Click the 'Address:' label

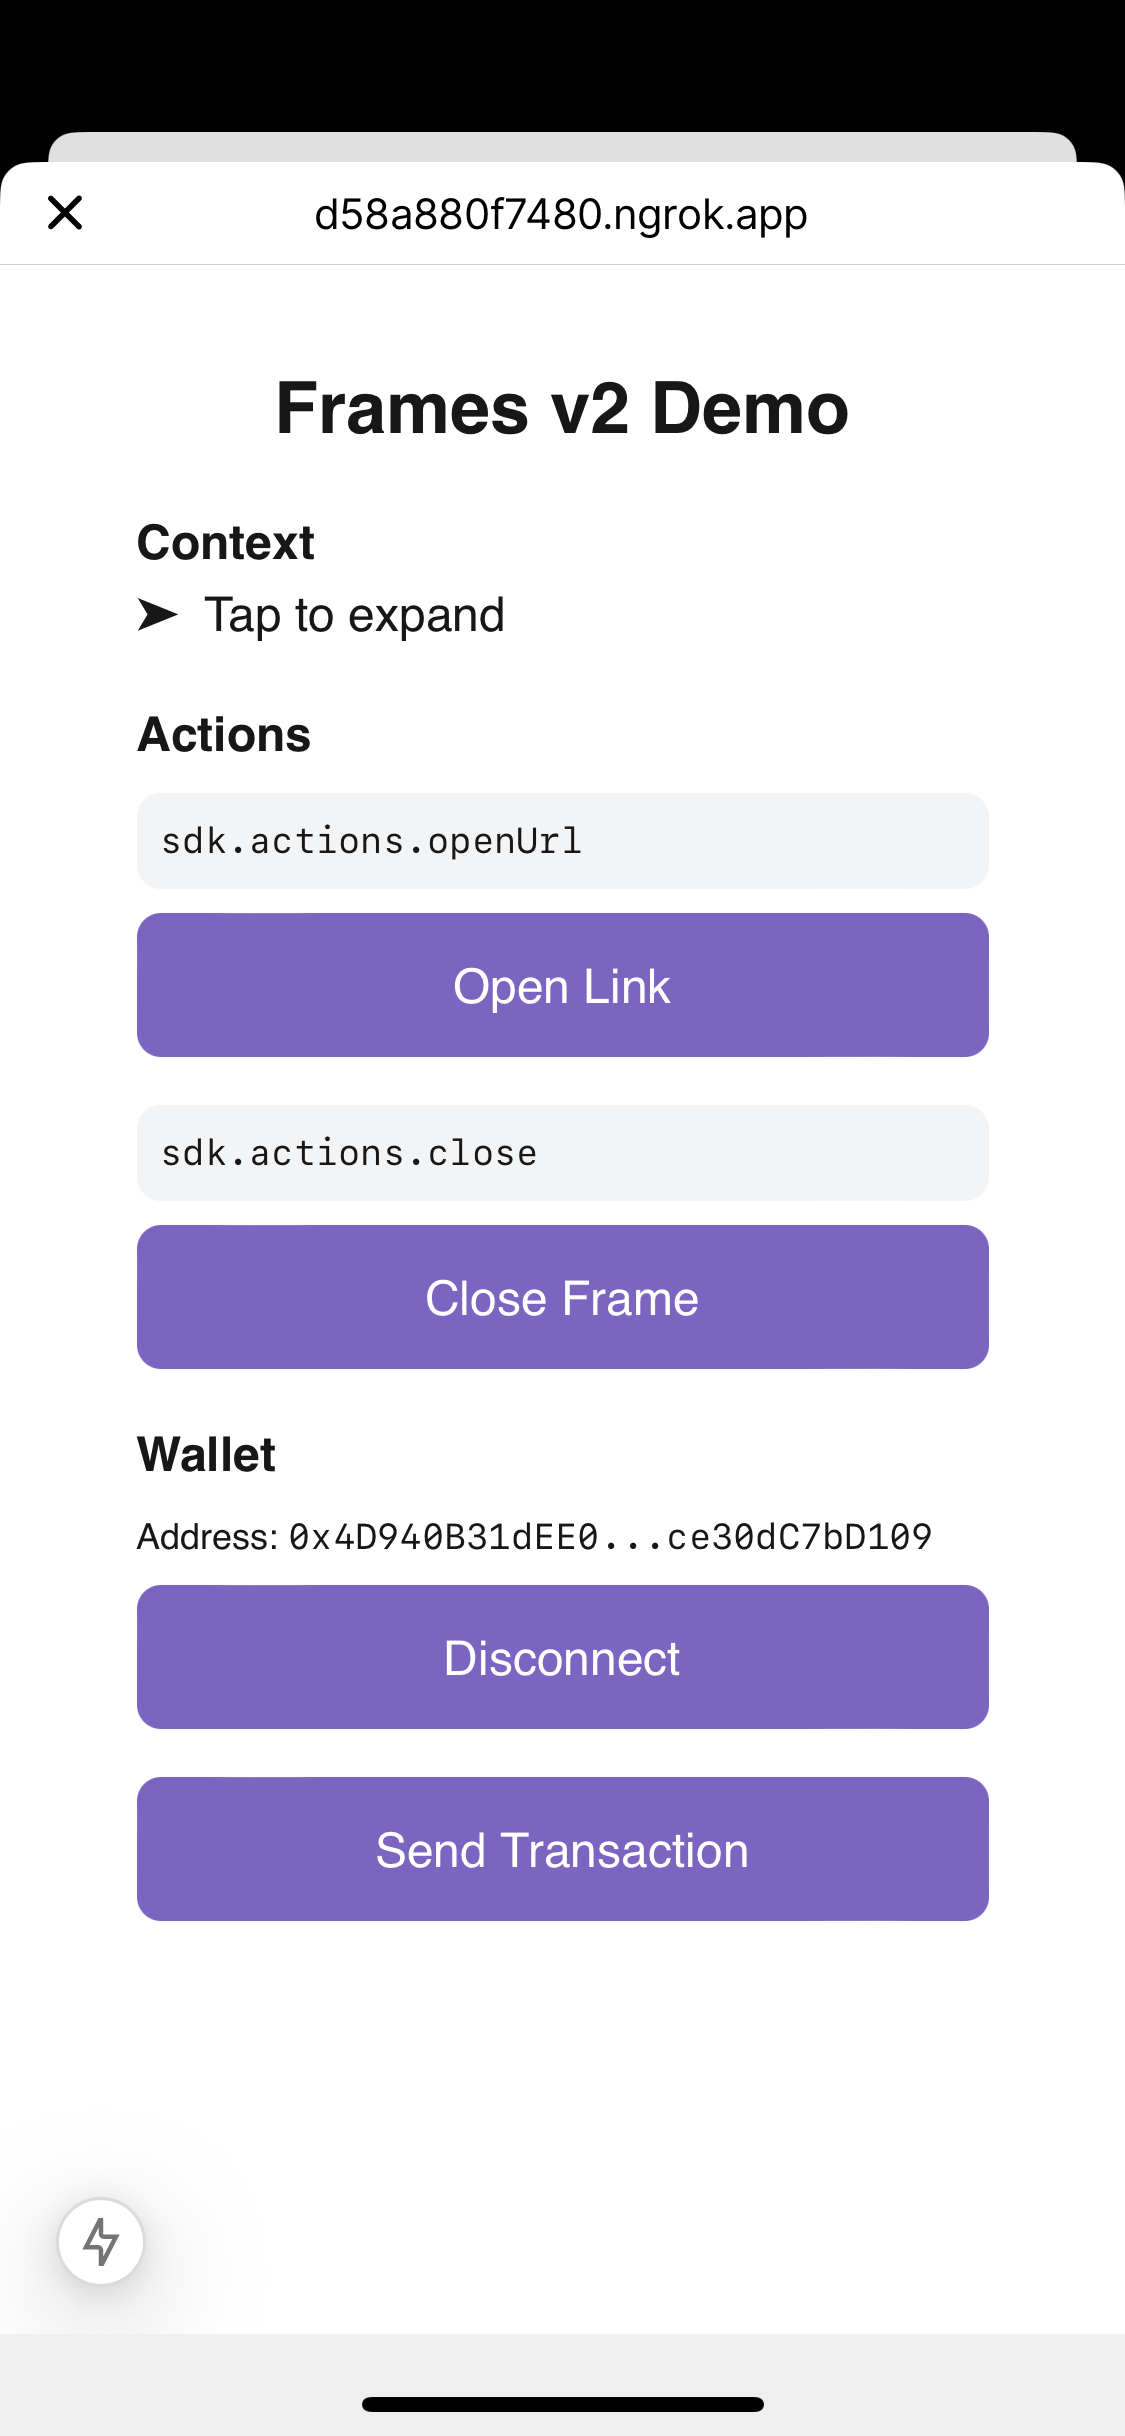pos(207,1537)
